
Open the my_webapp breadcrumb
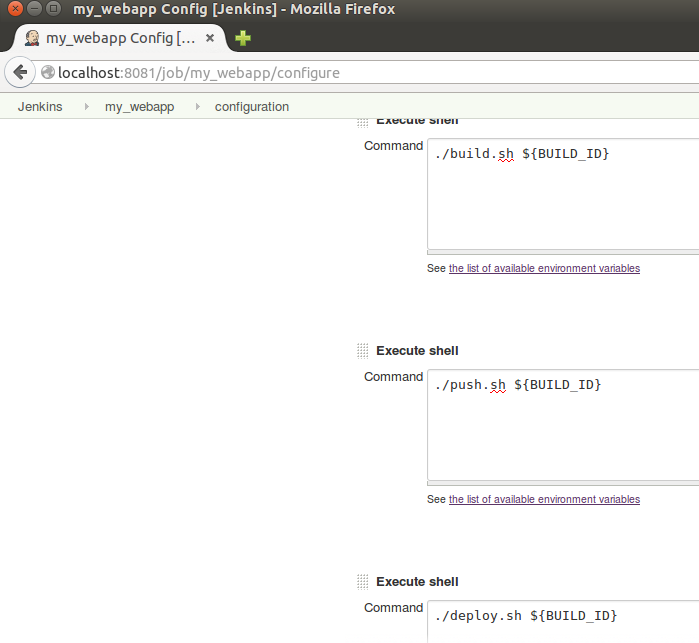[140, 107]
